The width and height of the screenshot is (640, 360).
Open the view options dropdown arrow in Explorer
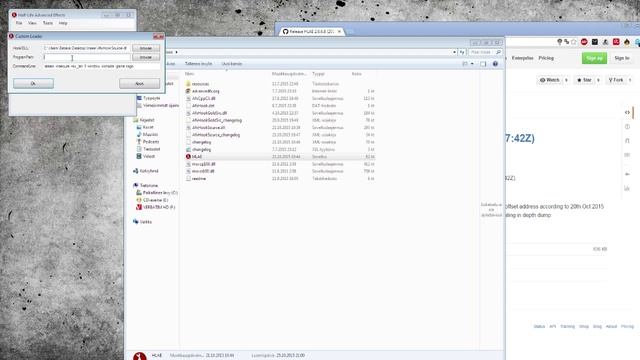[x=472, y=64]
